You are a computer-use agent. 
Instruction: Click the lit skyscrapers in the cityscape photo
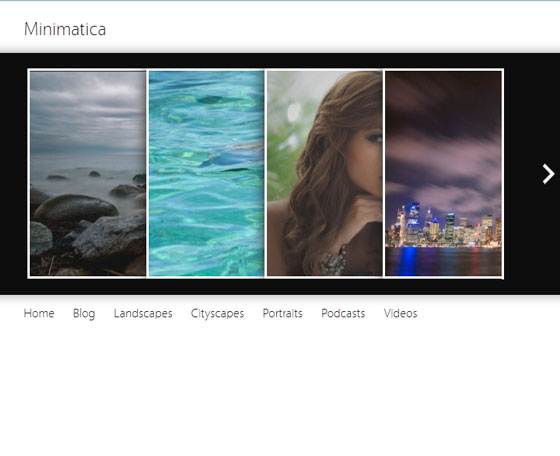click(443, 225)
